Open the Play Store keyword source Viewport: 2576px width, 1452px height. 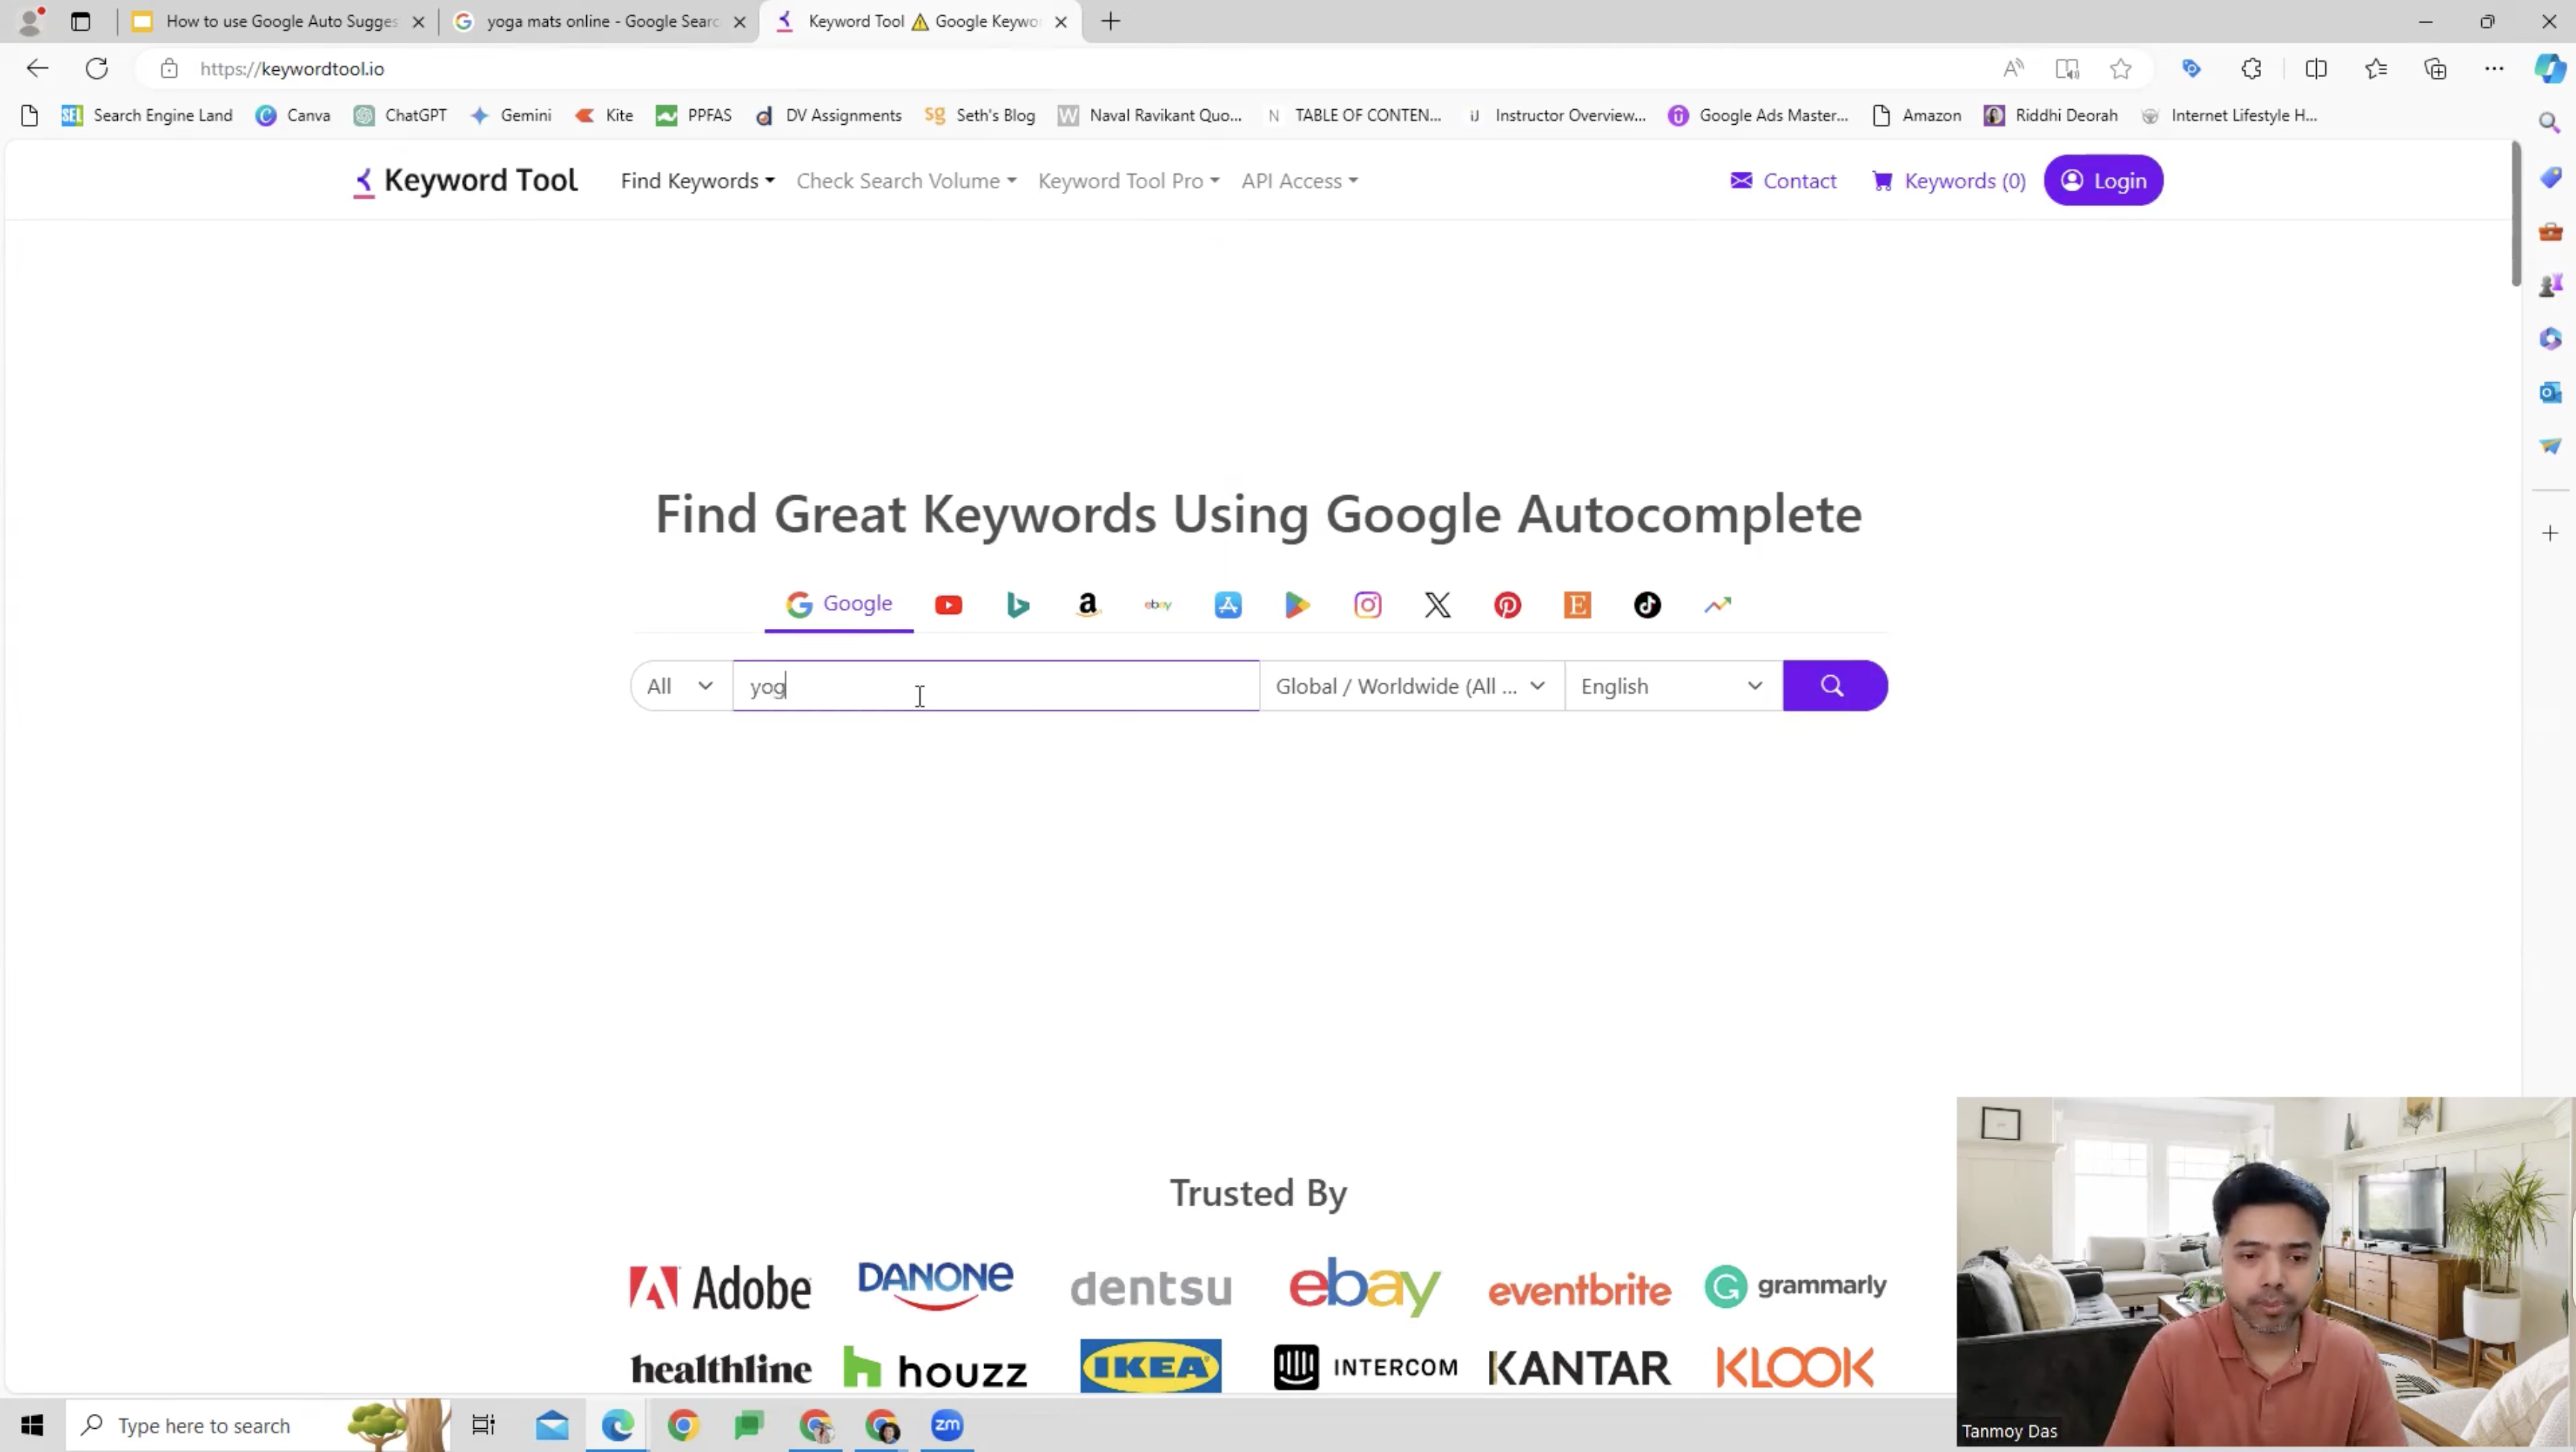(x=1297, y=605)
